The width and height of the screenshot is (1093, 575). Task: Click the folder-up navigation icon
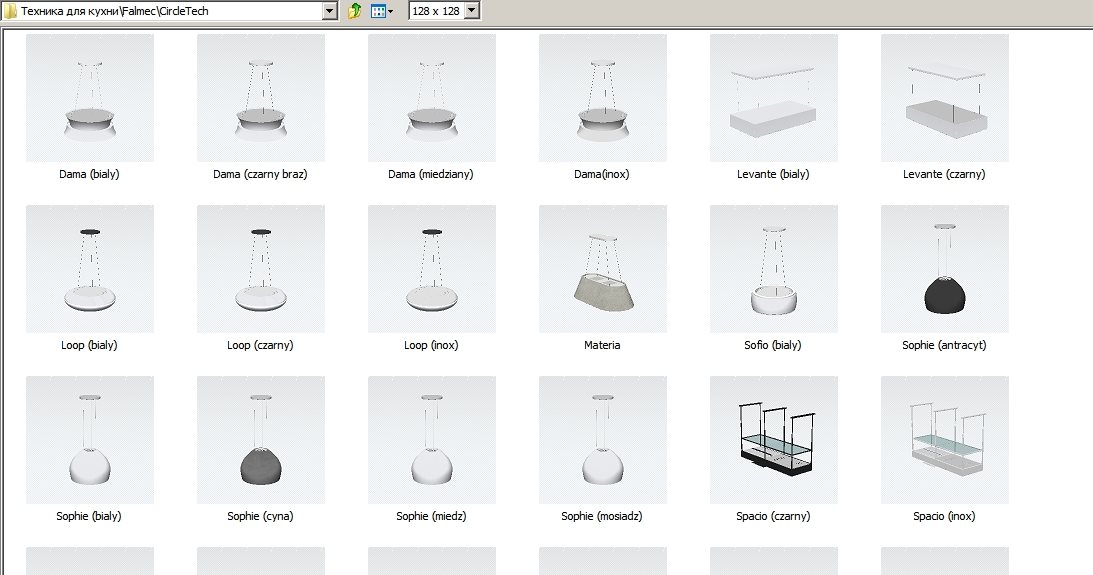pyautogui.click(x=354, y=10)
